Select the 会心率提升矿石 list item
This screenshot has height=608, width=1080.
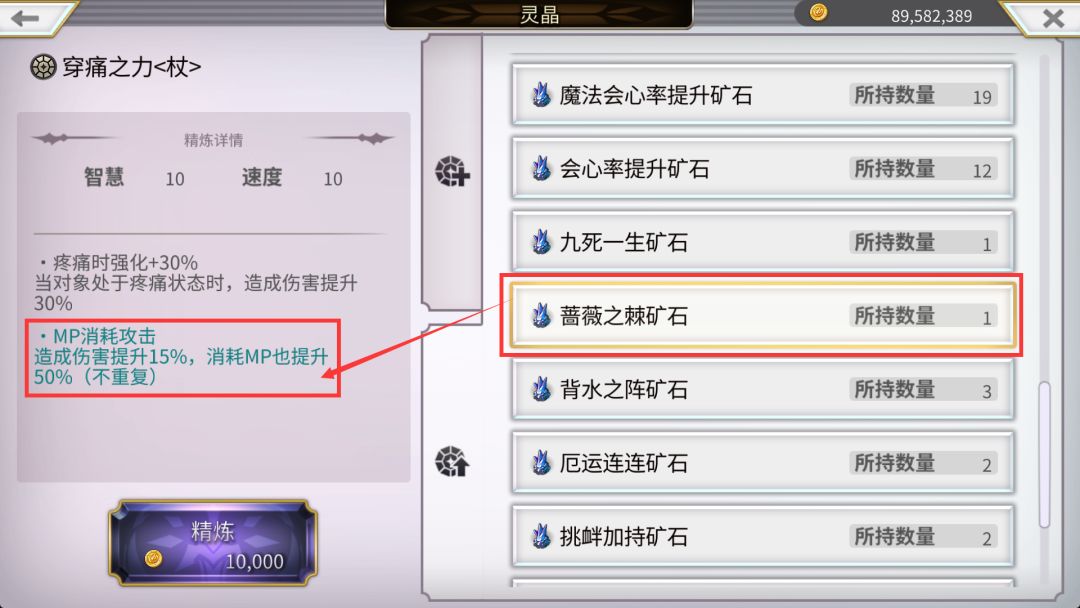[x=762, y=169]
